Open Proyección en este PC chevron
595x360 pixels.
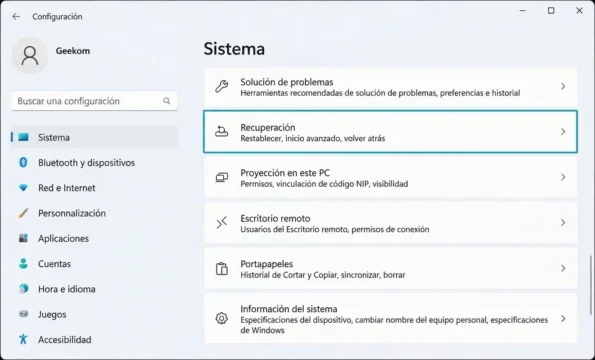pyautogui.click(x=563, y=177)
